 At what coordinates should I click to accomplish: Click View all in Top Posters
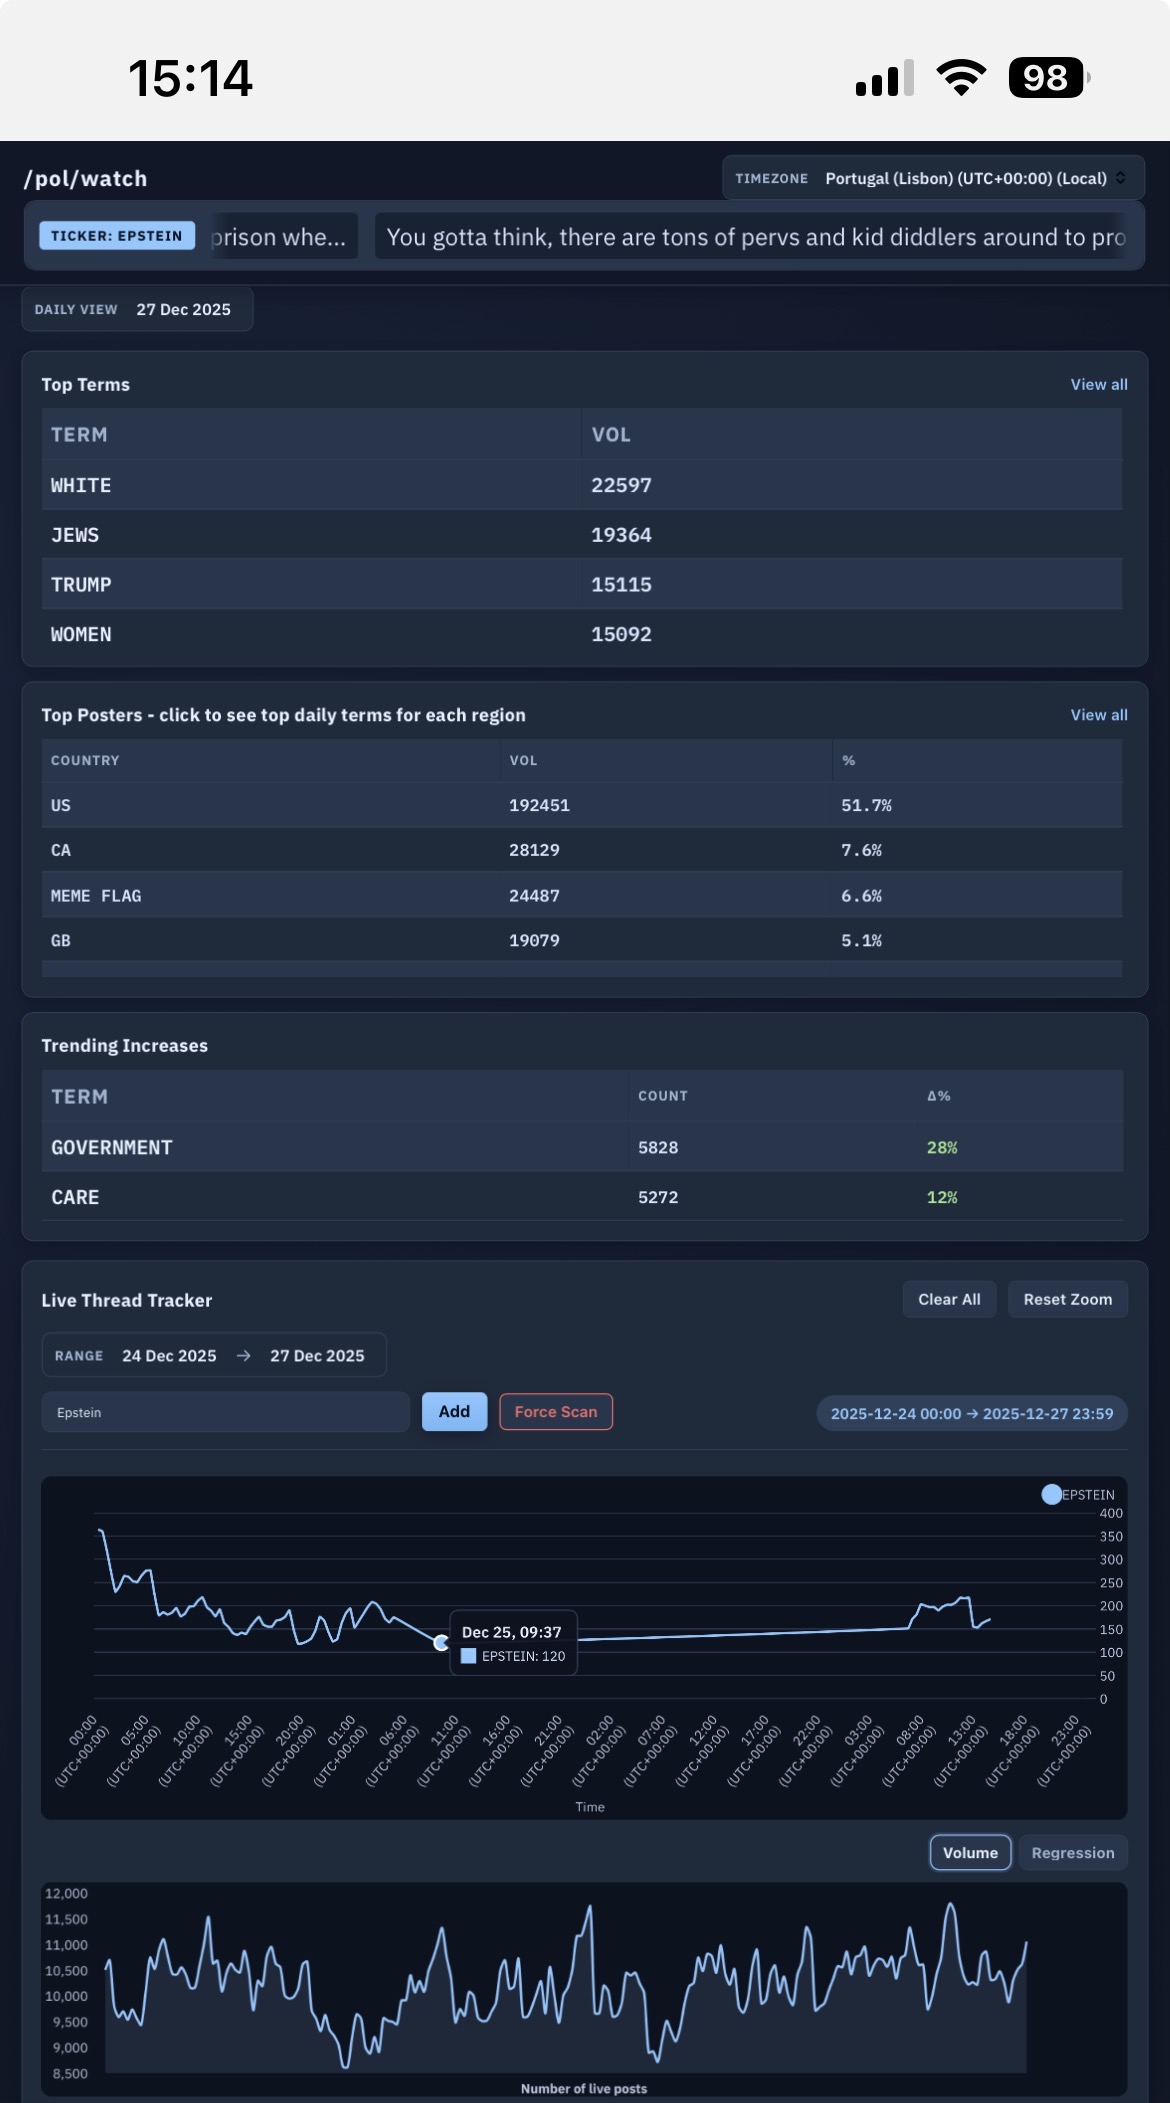(x=1099, y=715)
